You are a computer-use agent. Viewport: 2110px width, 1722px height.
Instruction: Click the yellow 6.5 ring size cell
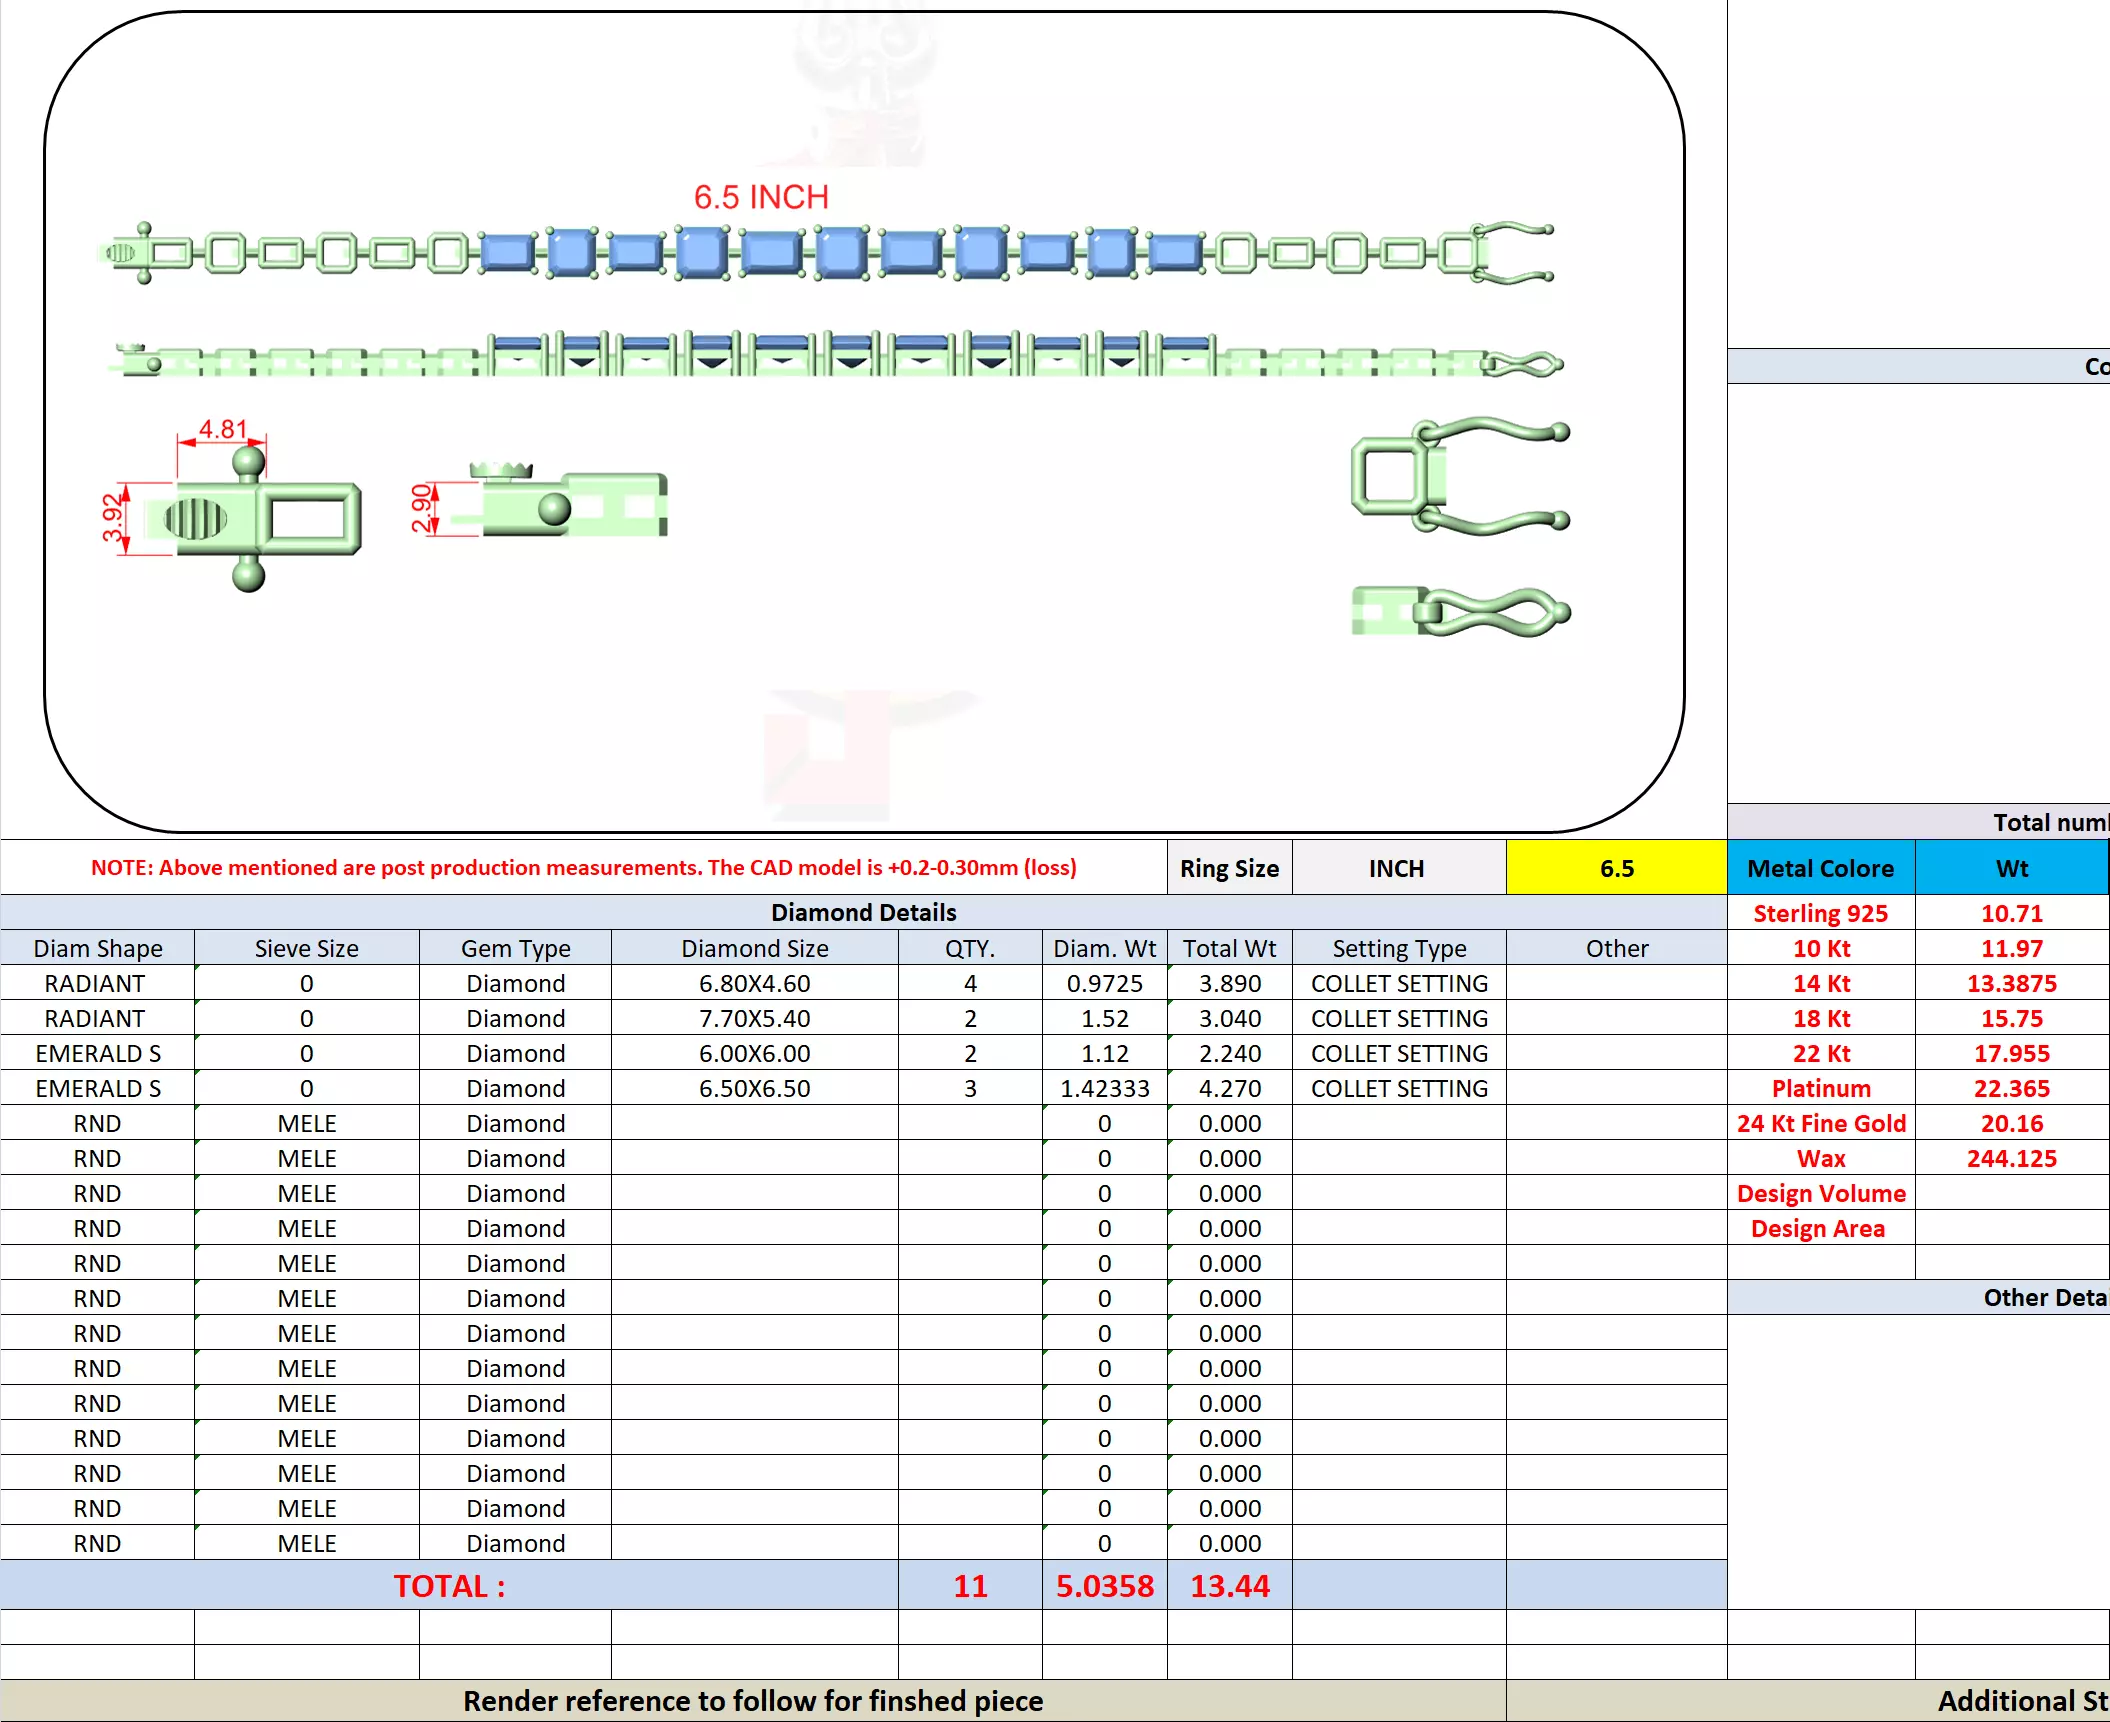click(x=1615, y=868)
